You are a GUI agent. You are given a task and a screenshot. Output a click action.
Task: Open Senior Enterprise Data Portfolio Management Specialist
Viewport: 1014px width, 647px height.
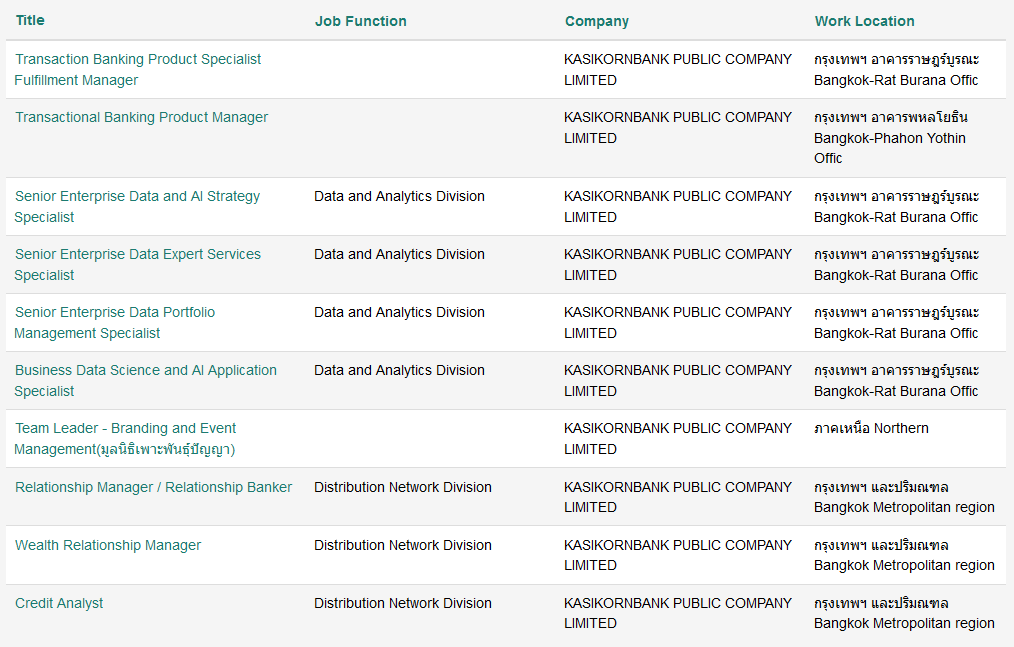[114, 323]
